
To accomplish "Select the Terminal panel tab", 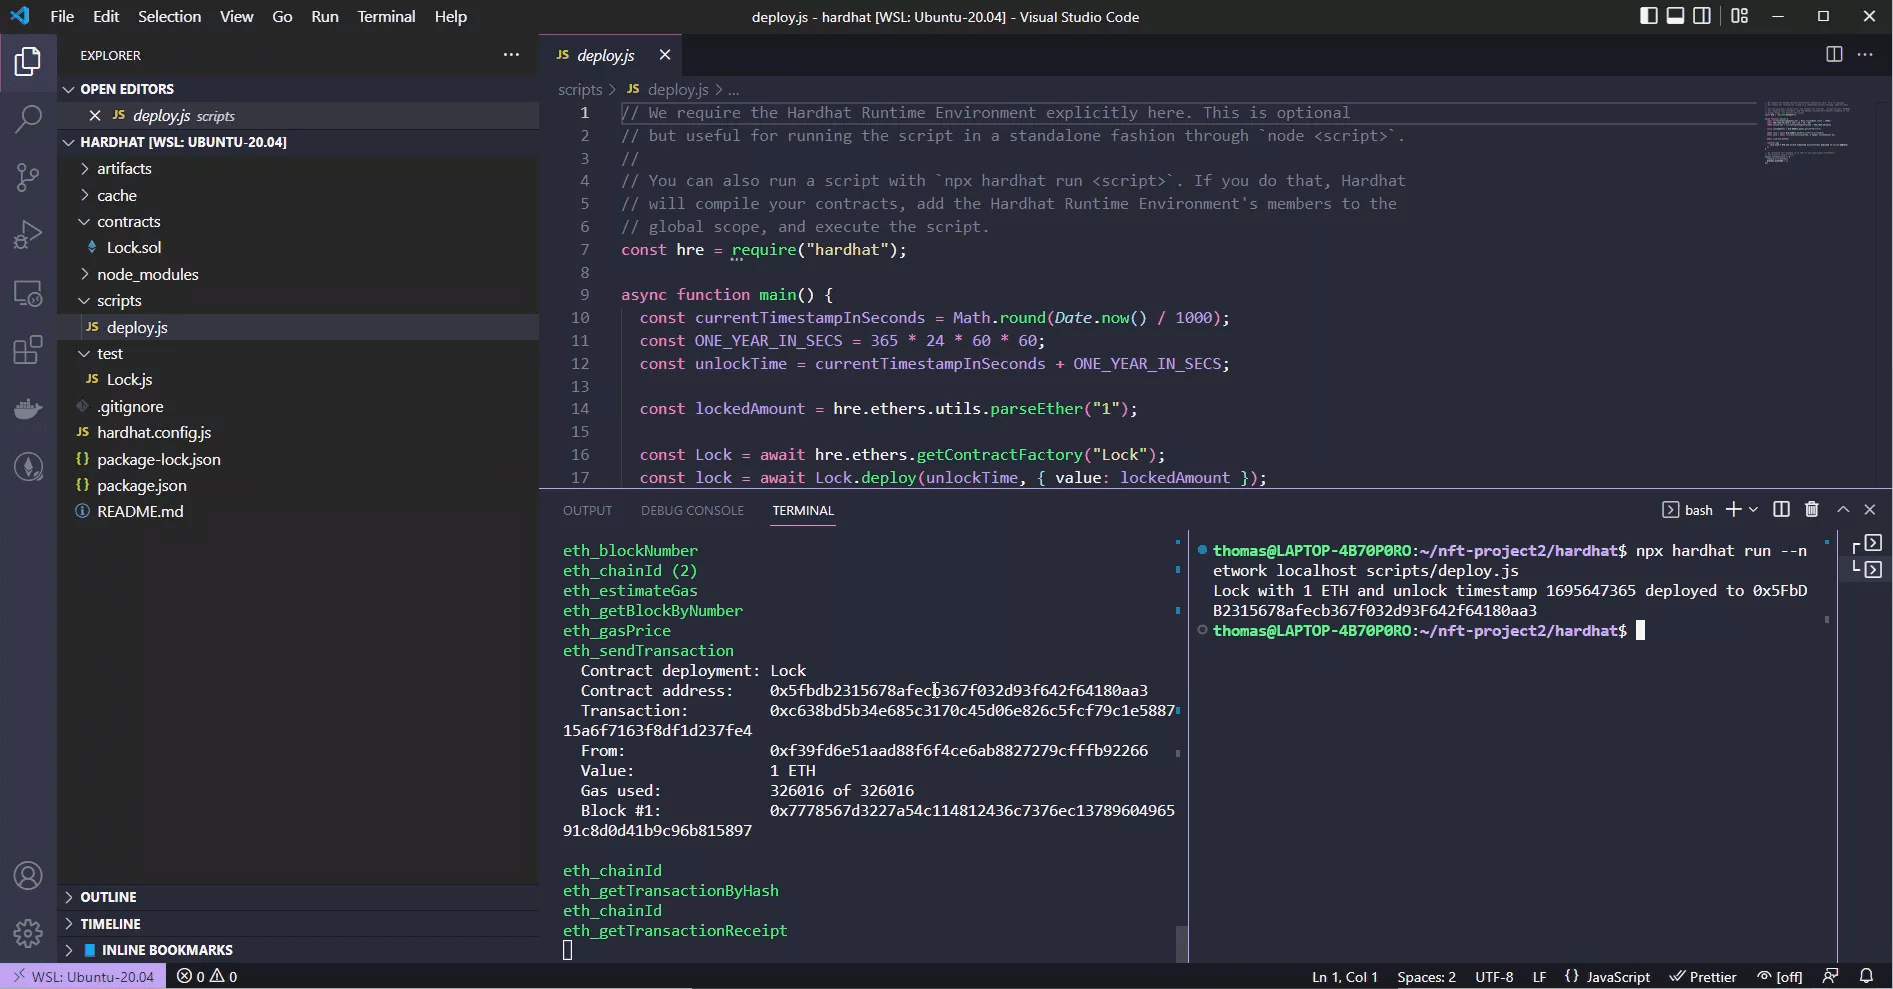I will pyautogui.click(x=803, y=510).
